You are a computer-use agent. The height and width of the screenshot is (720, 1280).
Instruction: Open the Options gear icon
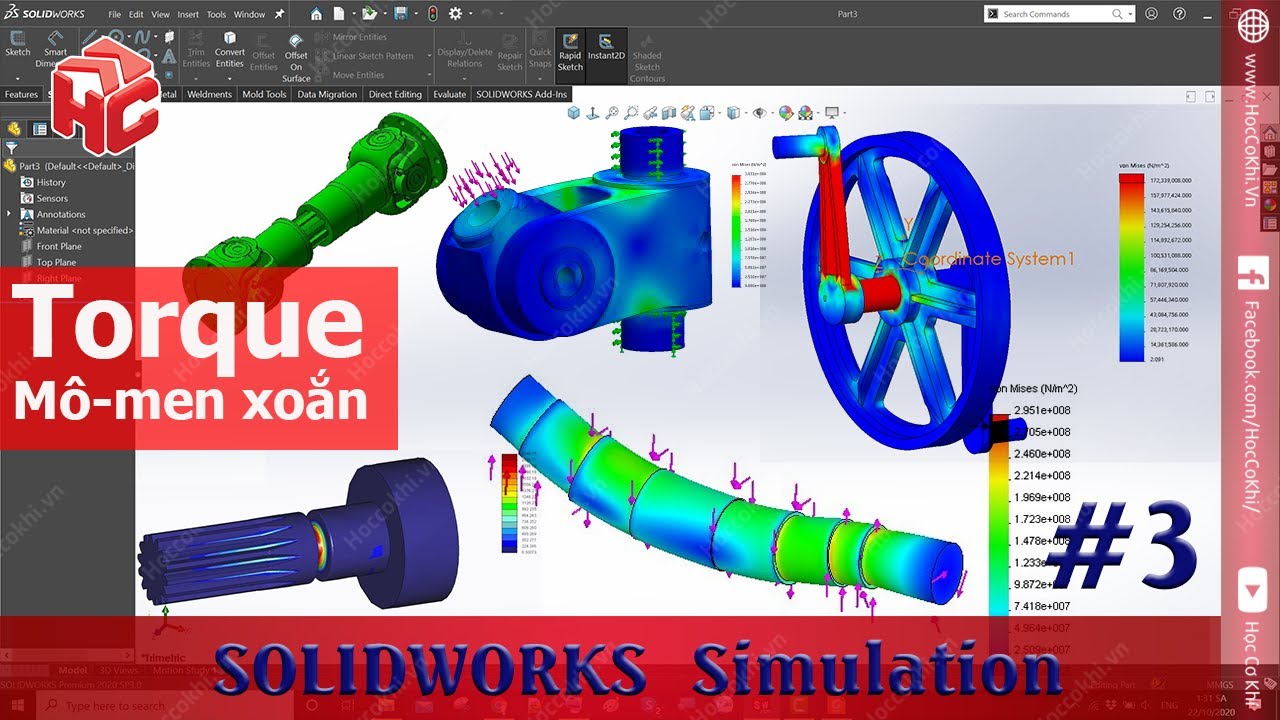(x=455, y=14)
